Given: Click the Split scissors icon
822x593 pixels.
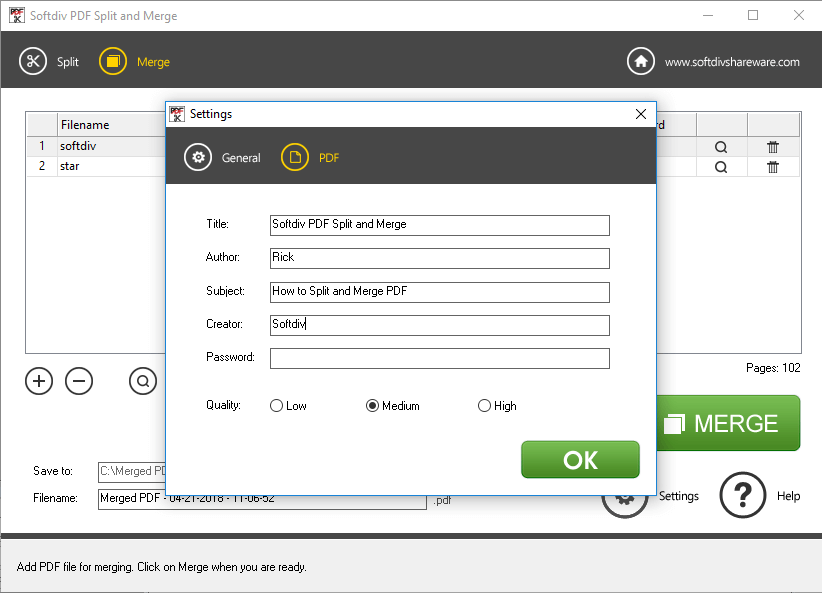Looking at the screenshot, I should pos(33,61).
